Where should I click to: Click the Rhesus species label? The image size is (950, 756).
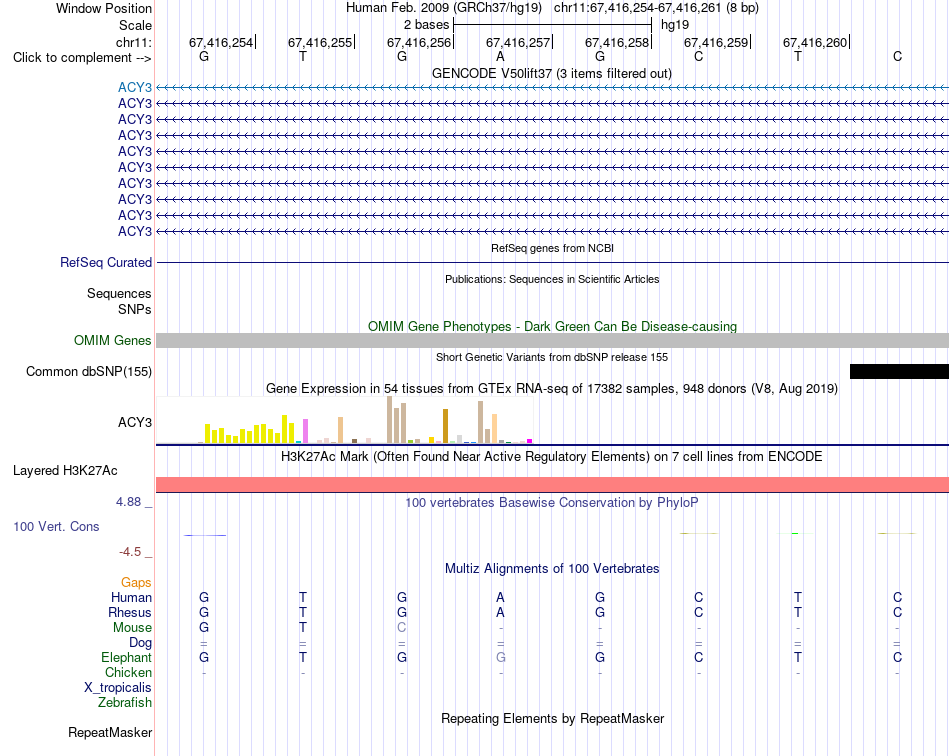click(x=130, y=612)
